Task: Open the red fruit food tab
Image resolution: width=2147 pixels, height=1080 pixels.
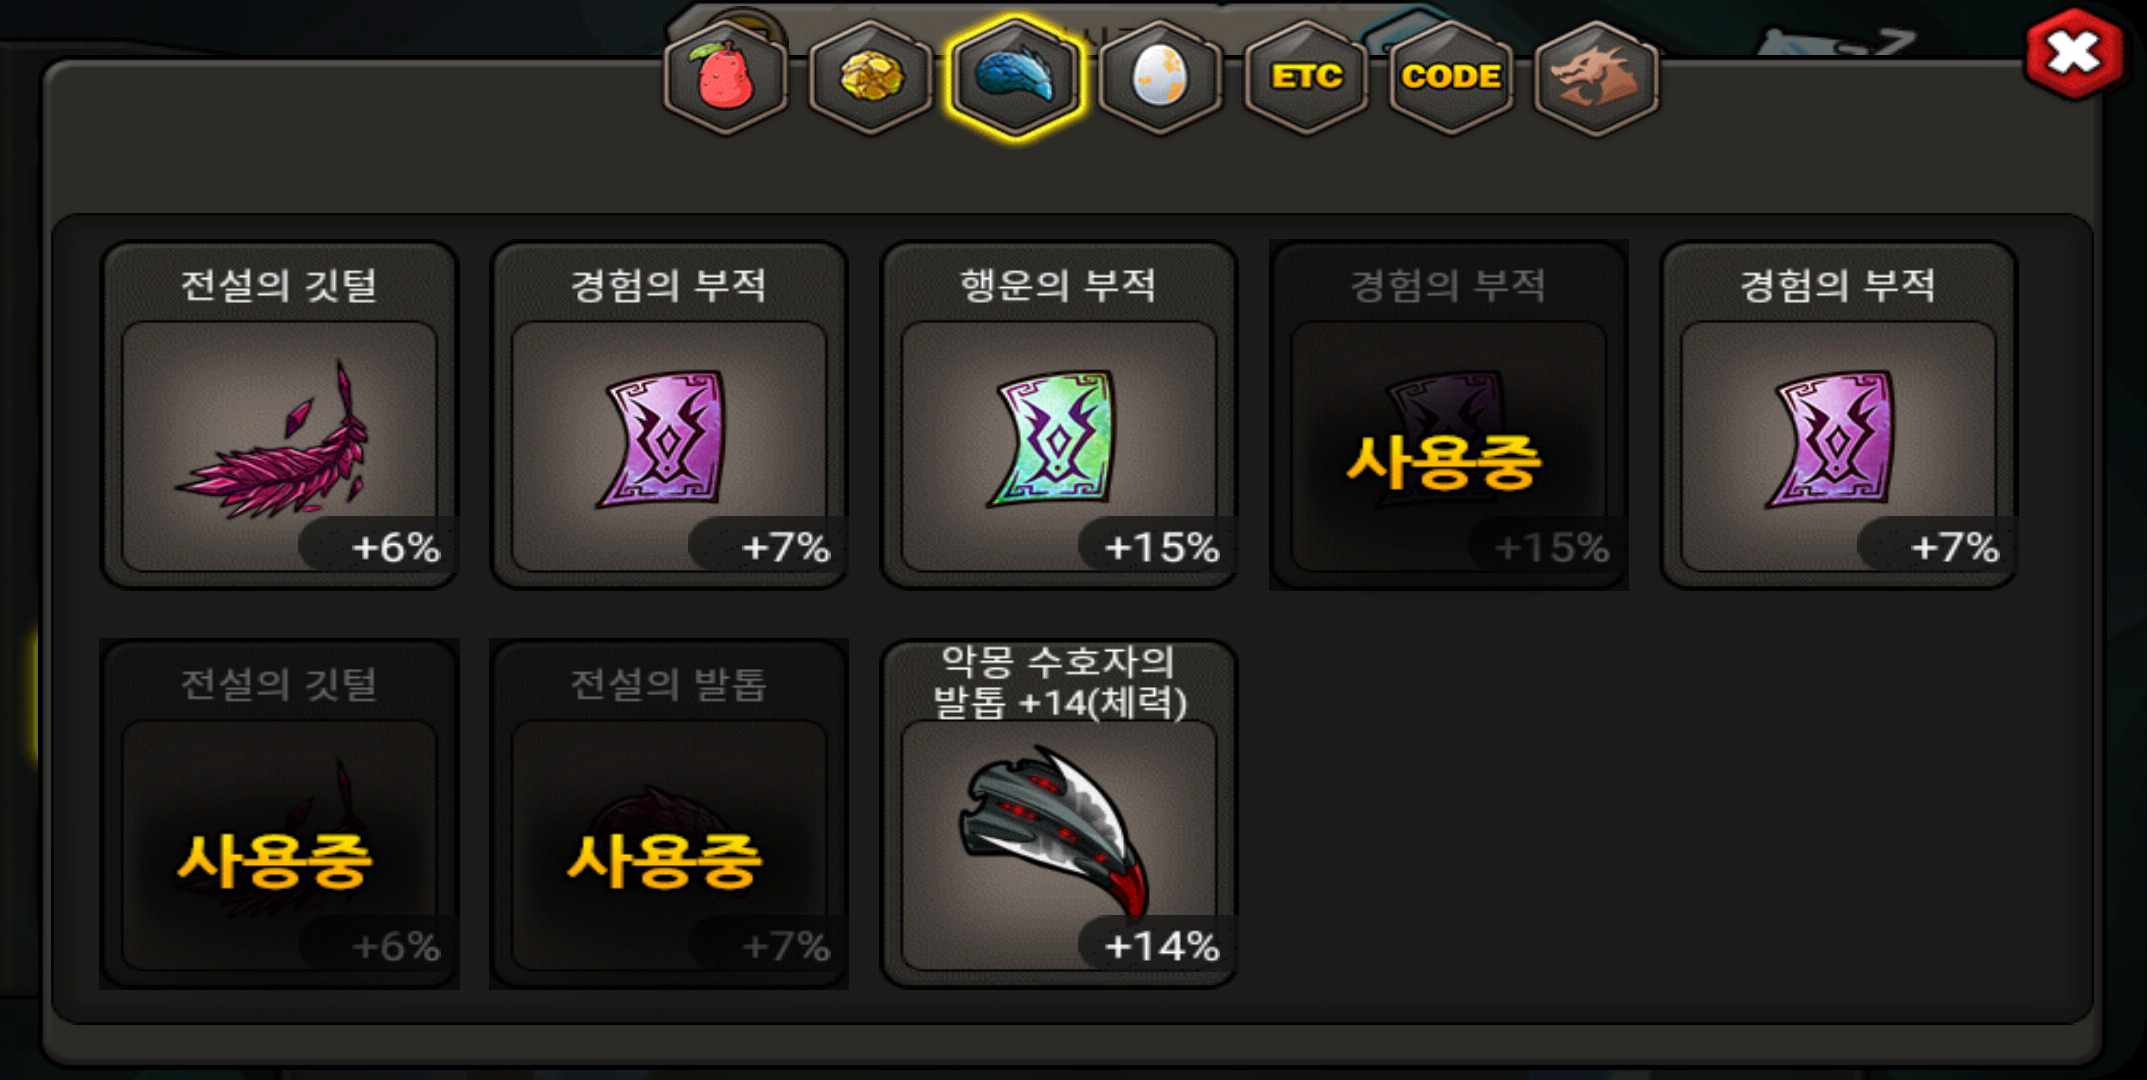Action: 725,77
